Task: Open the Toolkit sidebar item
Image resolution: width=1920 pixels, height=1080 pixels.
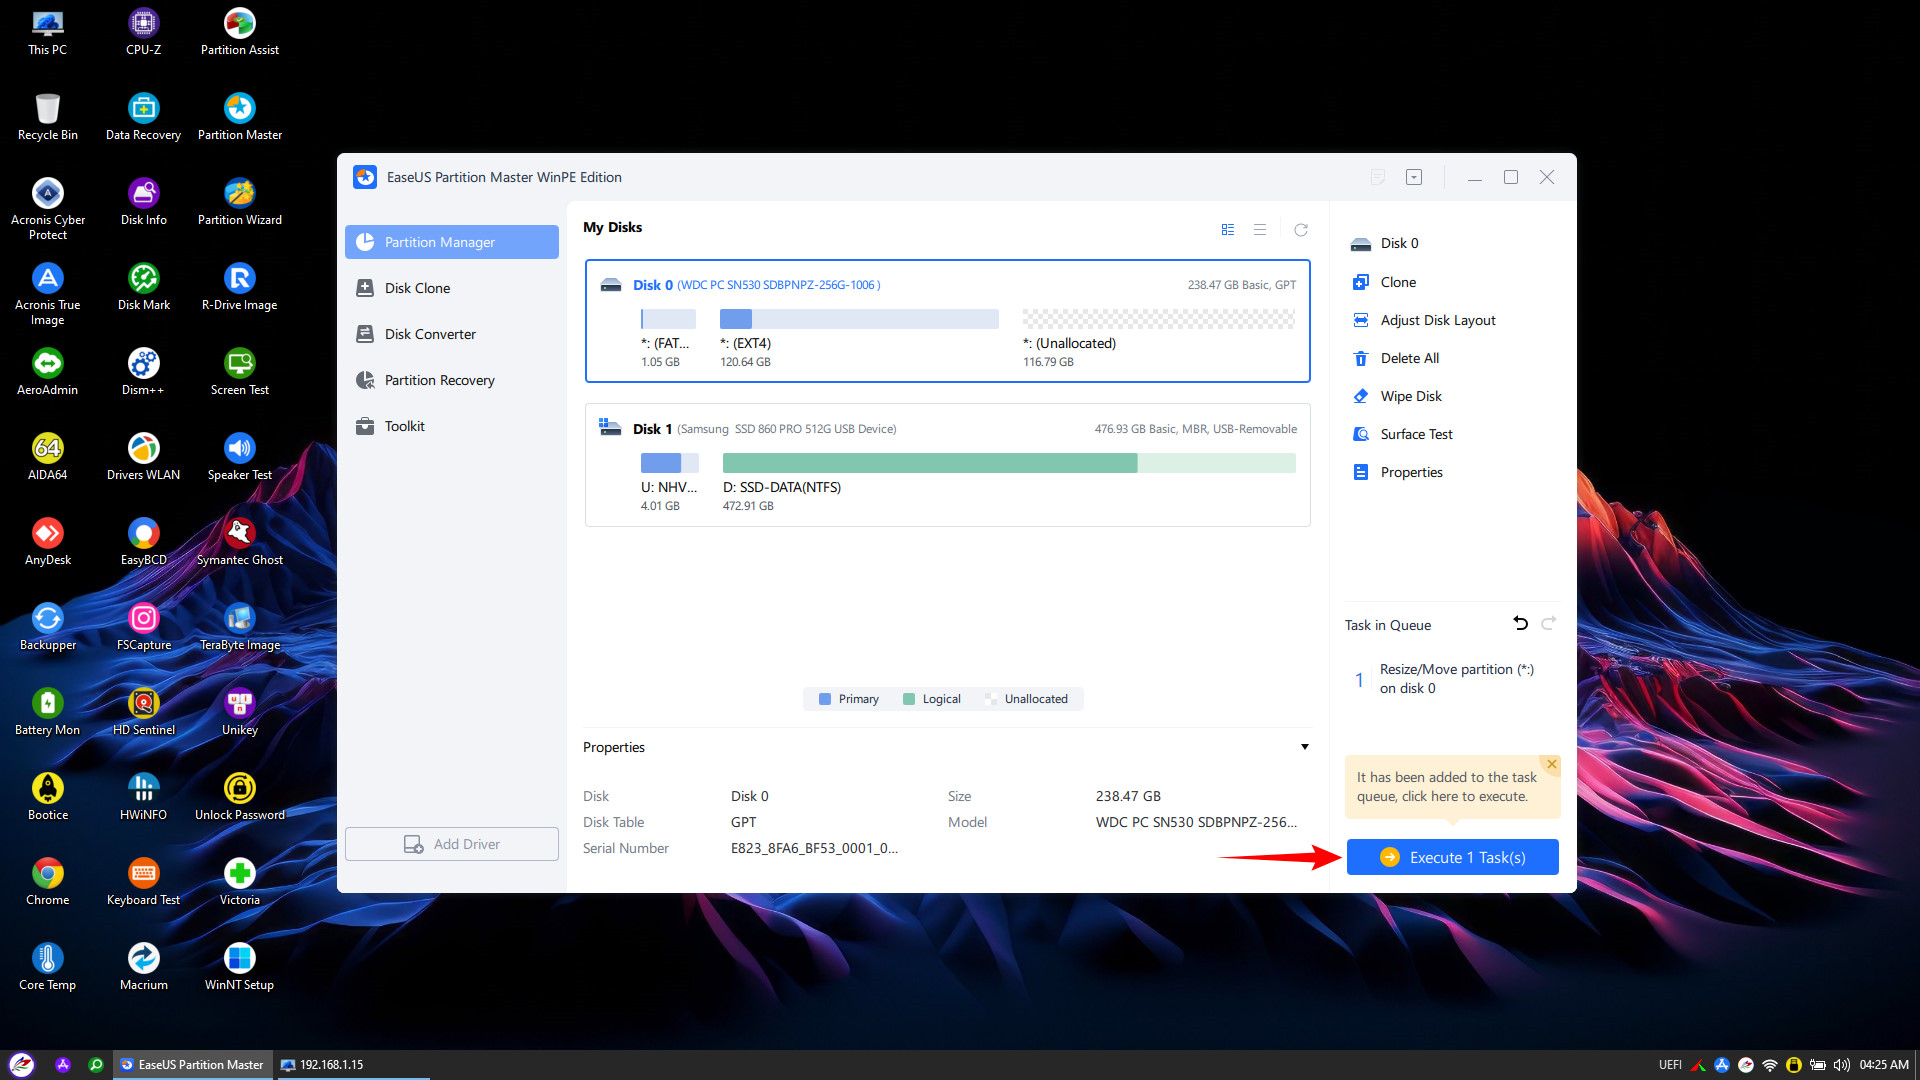Action: (404, 426)
